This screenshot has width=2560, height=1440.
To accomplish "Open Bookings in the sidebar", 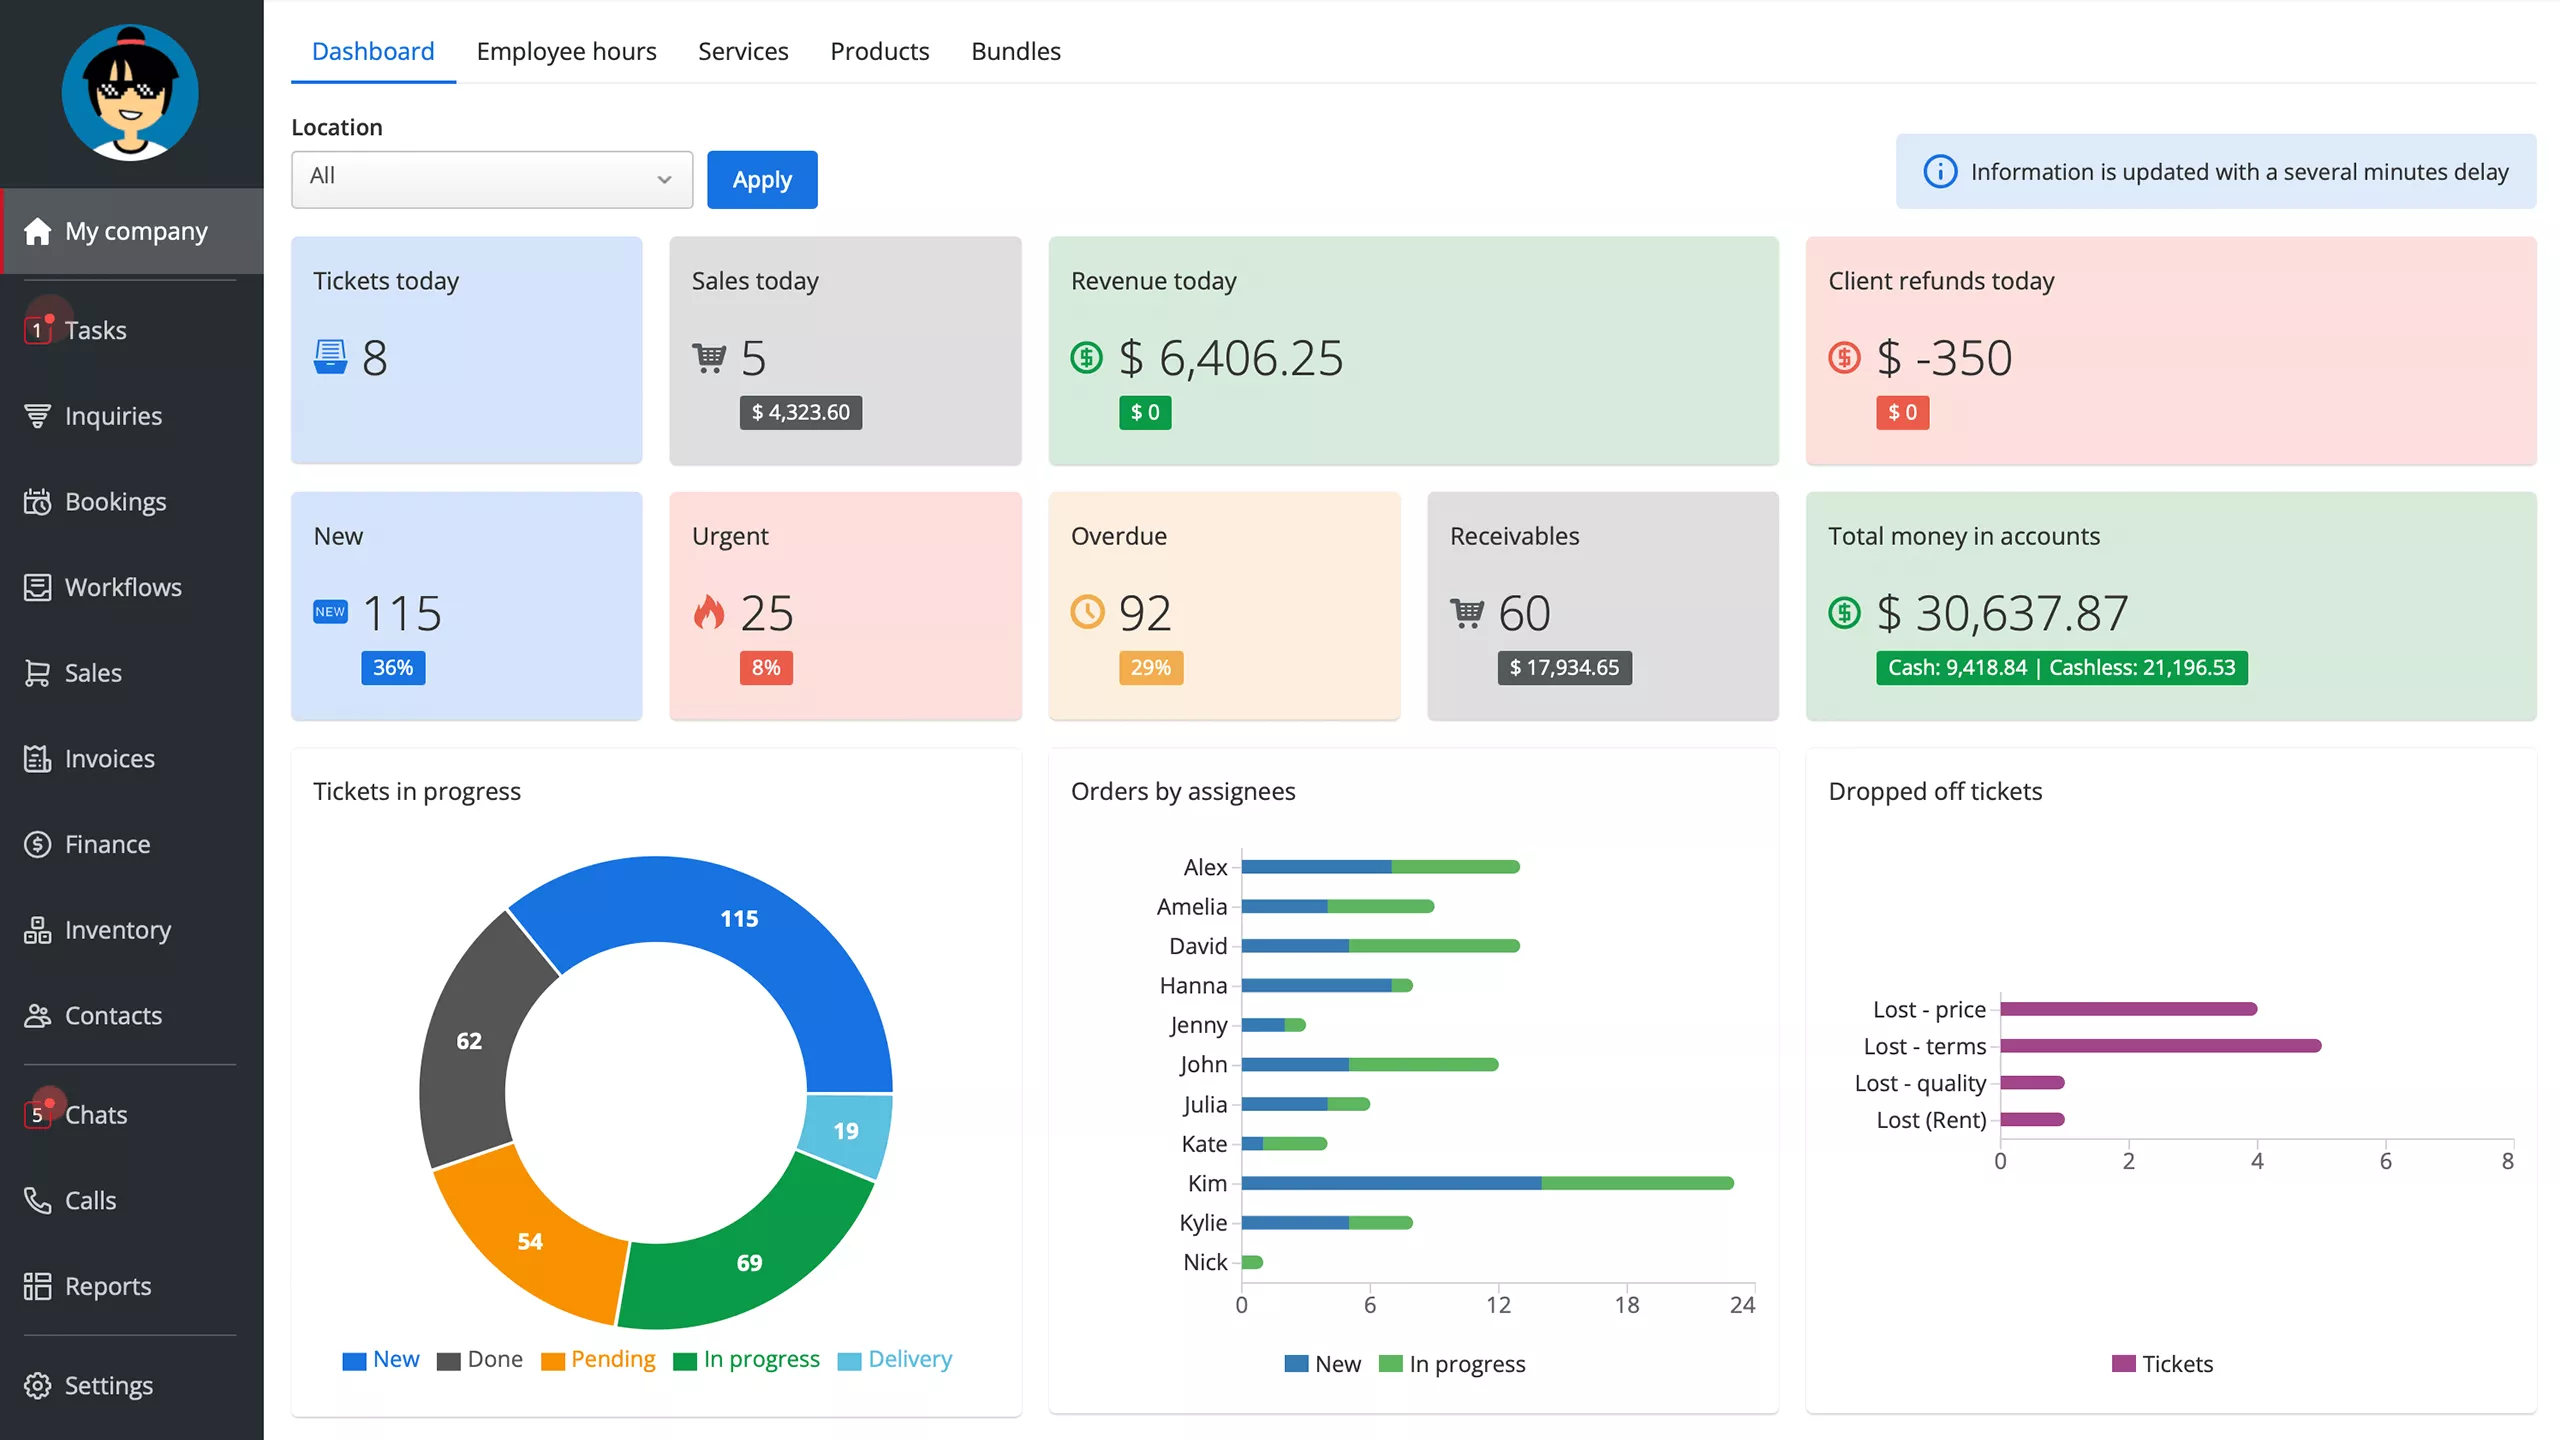I will pyautogui.click(x=113, y=501).
